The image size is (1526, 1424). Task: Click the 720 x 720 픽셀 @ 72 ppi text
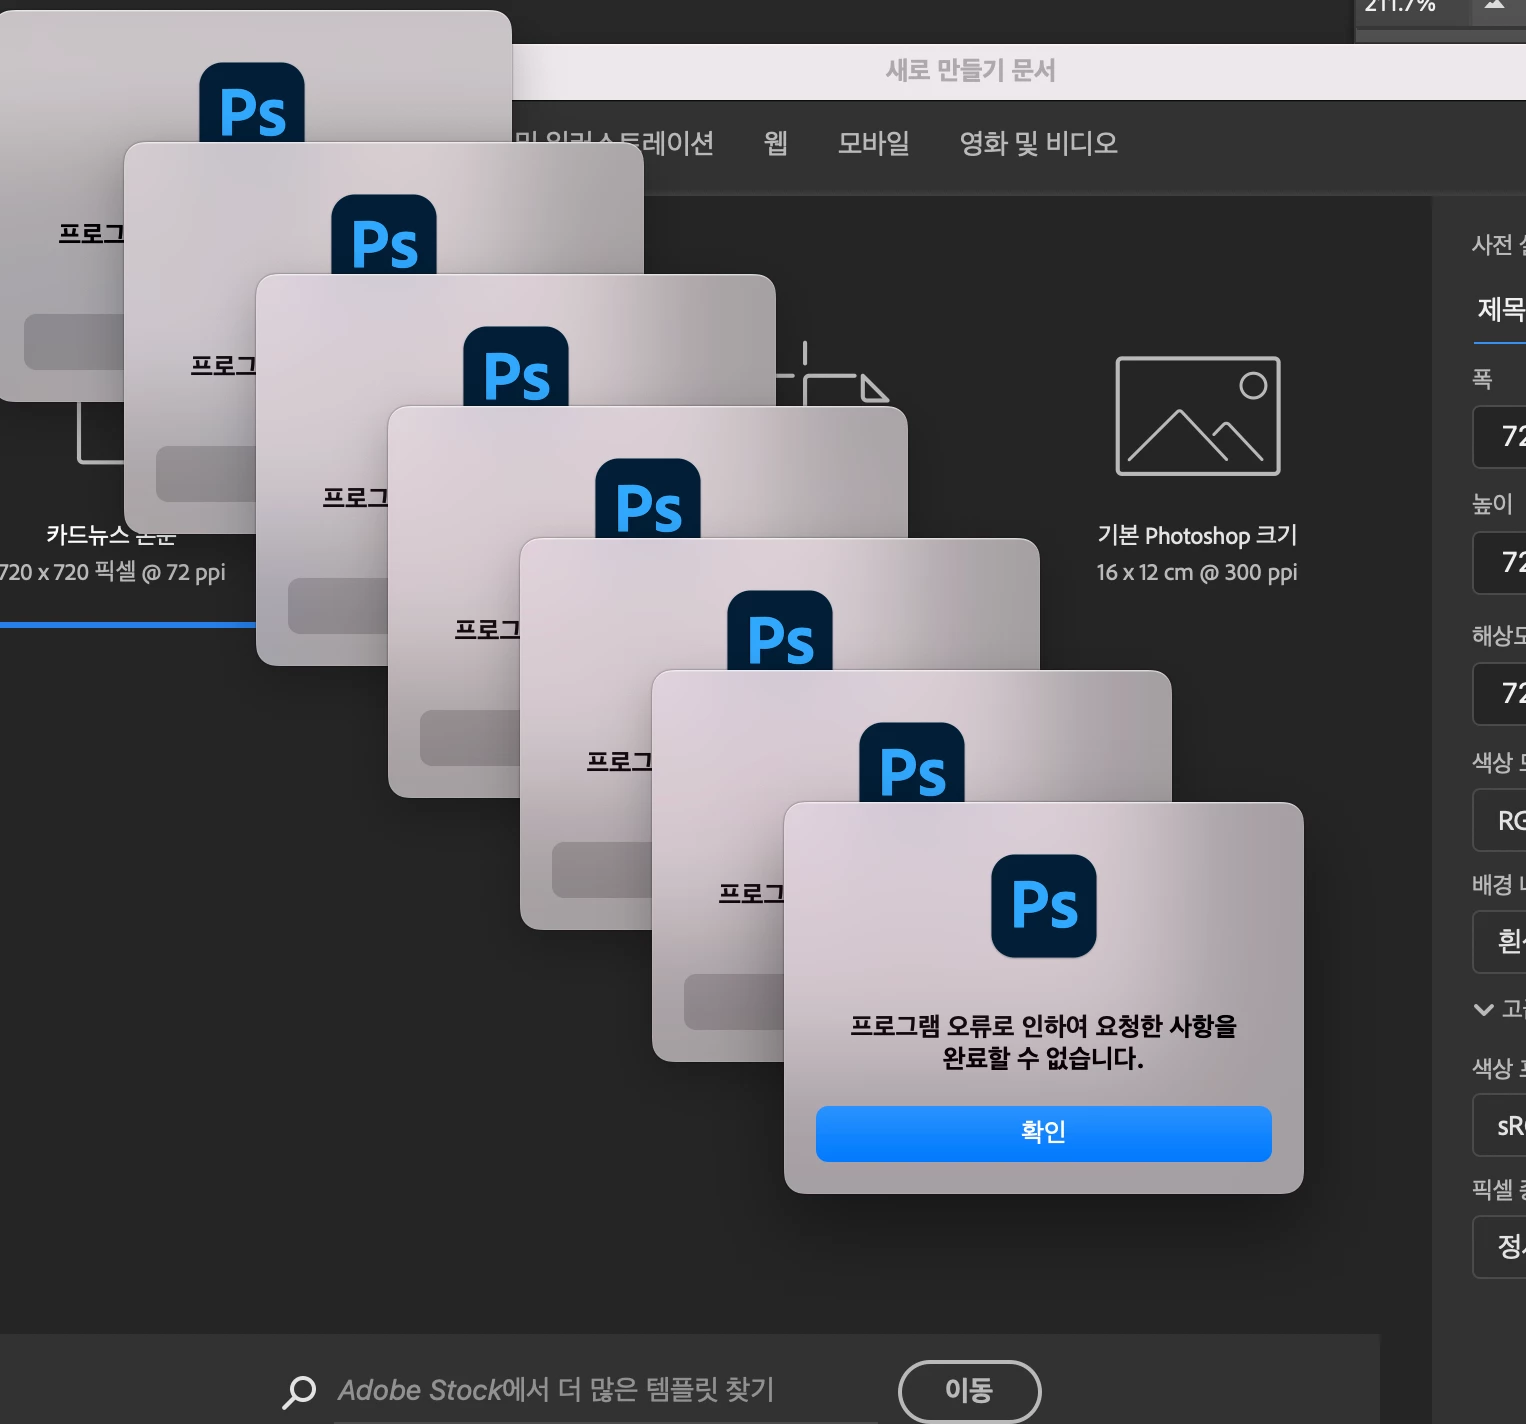click(112, 572)
